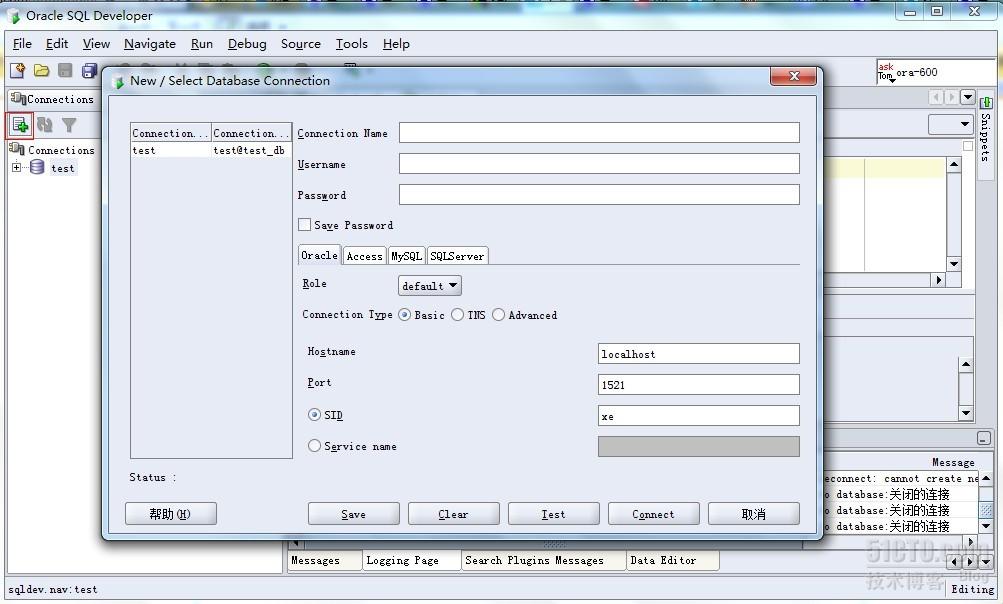Click the Save toolbar icon
1003x604 pixels.
coord(65,70)
